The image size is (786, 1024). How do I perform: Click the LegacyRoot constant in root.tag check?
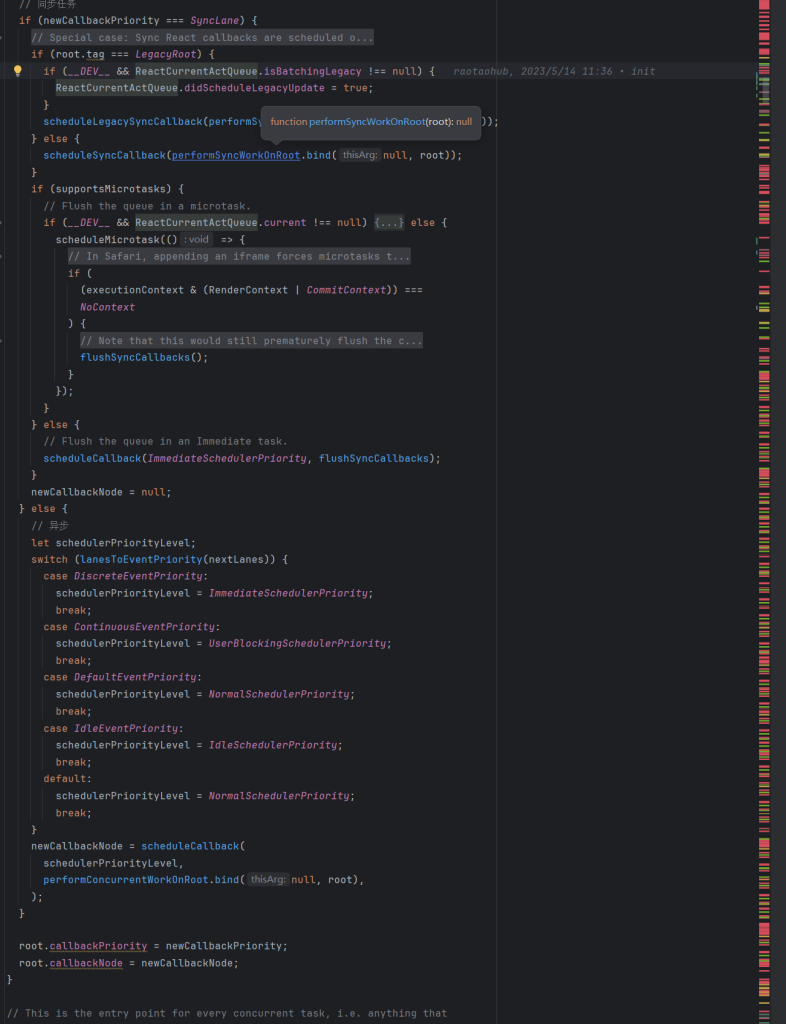pos(166,54)
